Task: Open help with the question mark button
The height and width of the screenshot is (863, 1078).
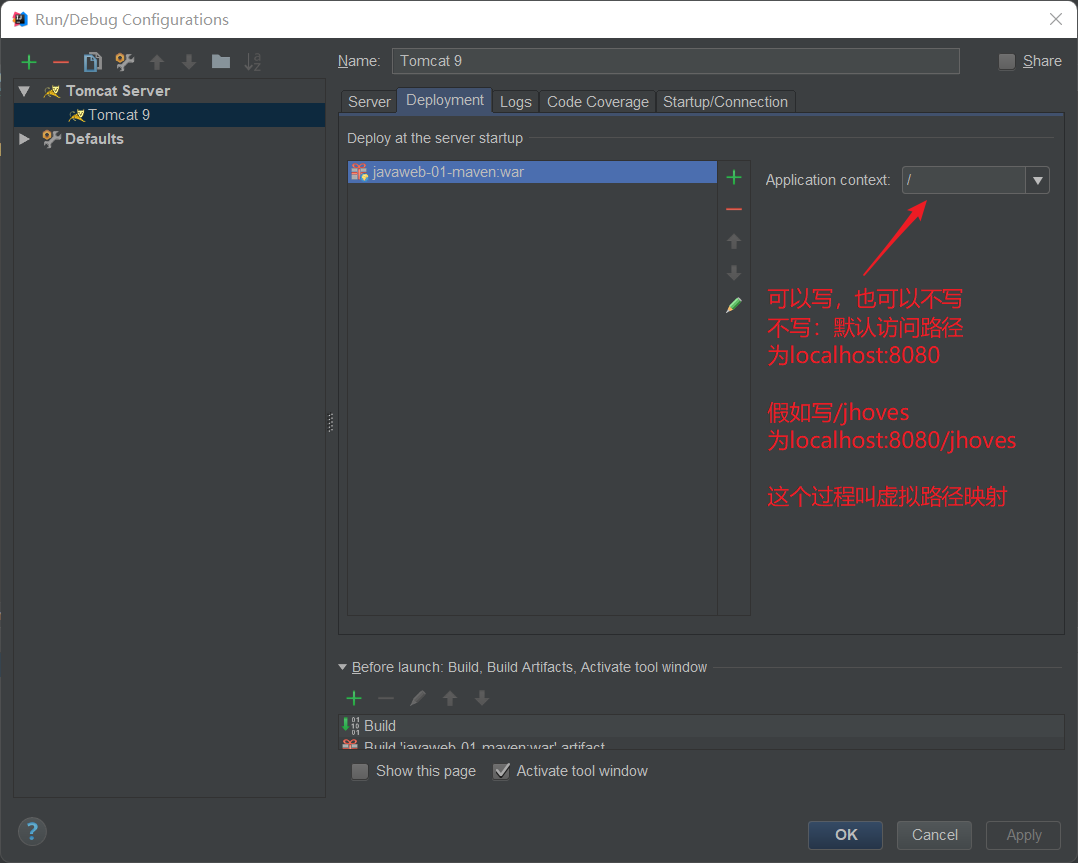Action: point(32,831)
